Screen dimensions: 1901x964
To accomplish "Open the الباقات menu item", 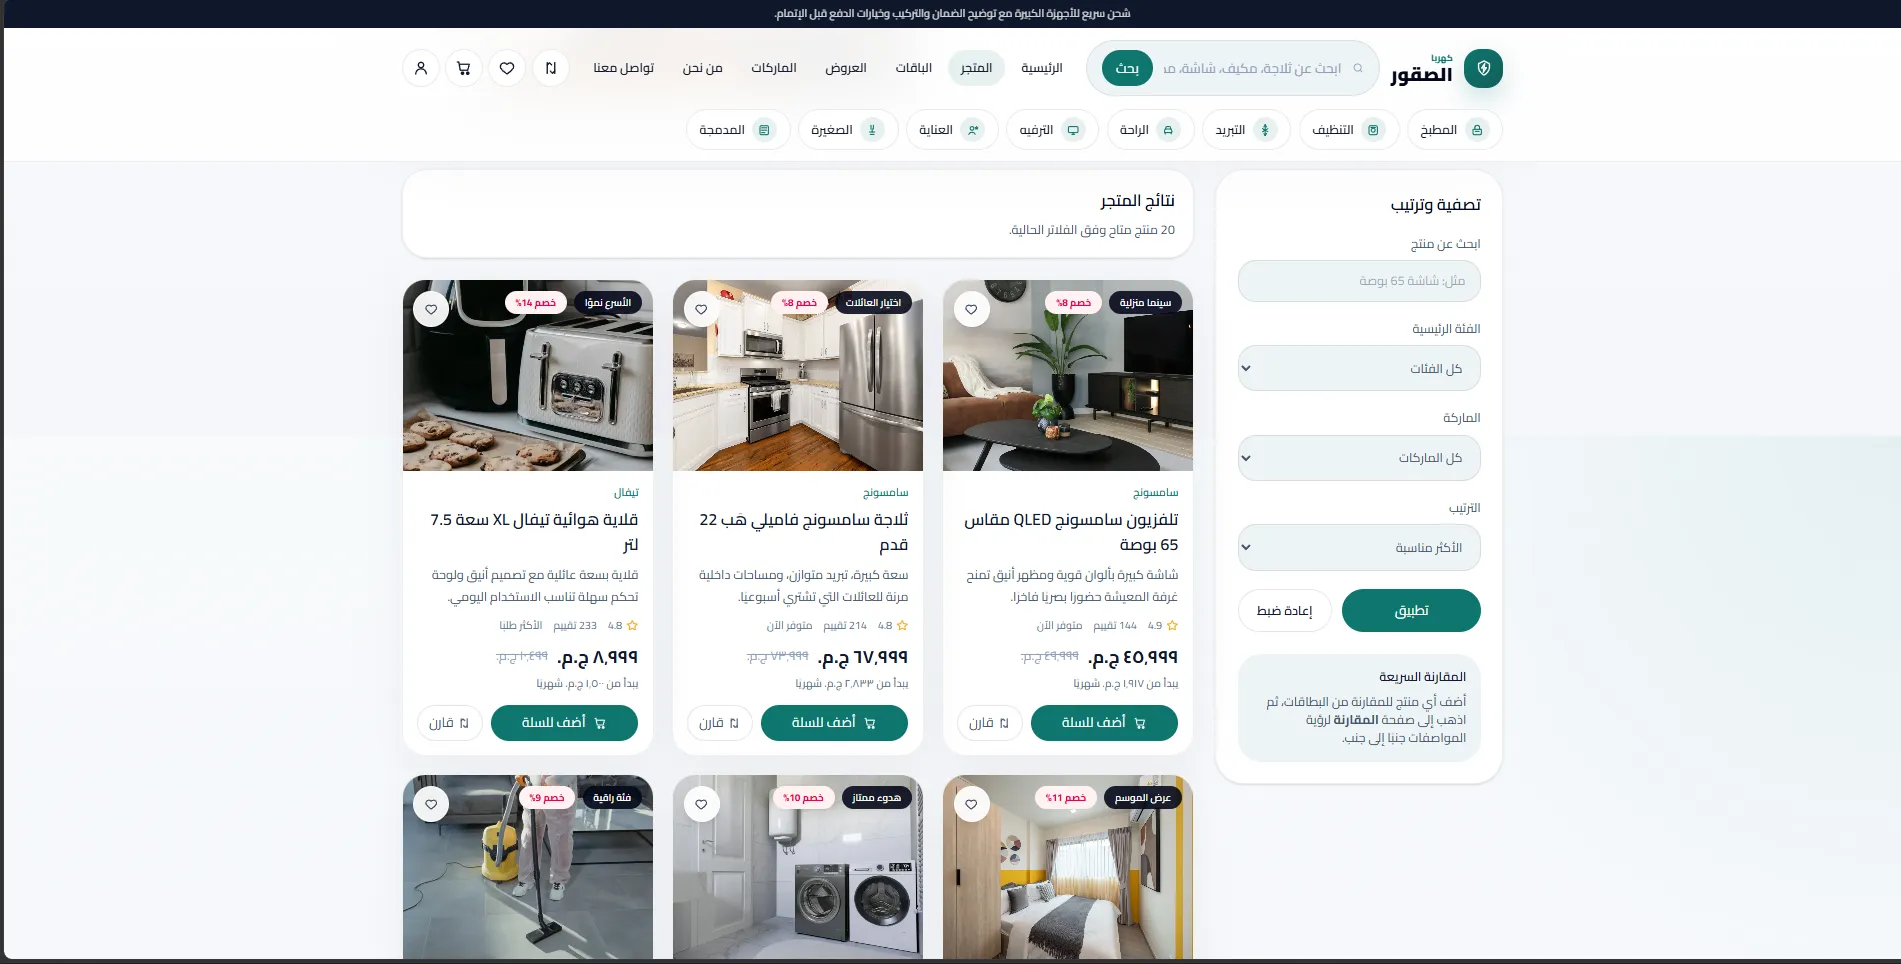I will pyautogui.click(x=913, y=68).
